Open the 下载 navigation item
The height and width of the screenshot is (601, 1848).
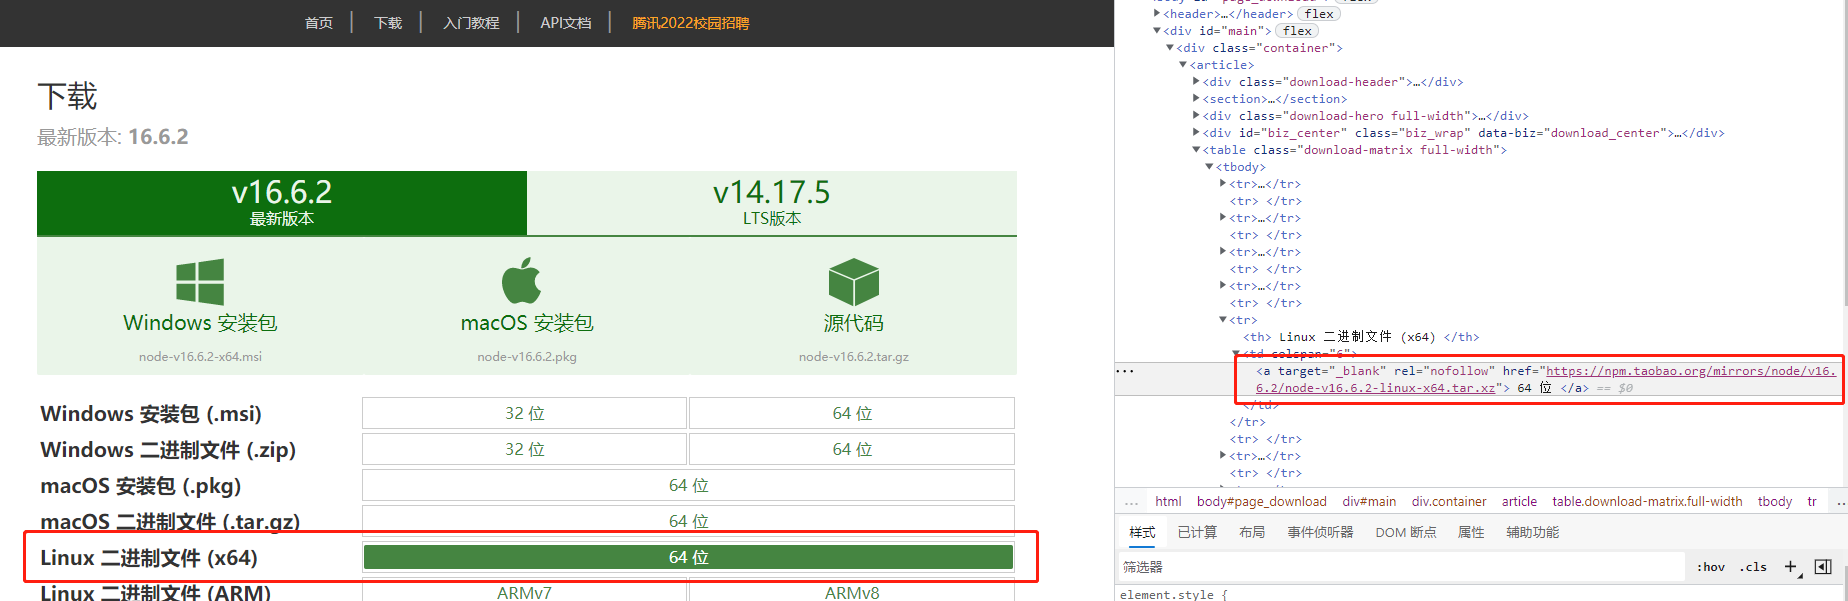(x=388, y=23)
